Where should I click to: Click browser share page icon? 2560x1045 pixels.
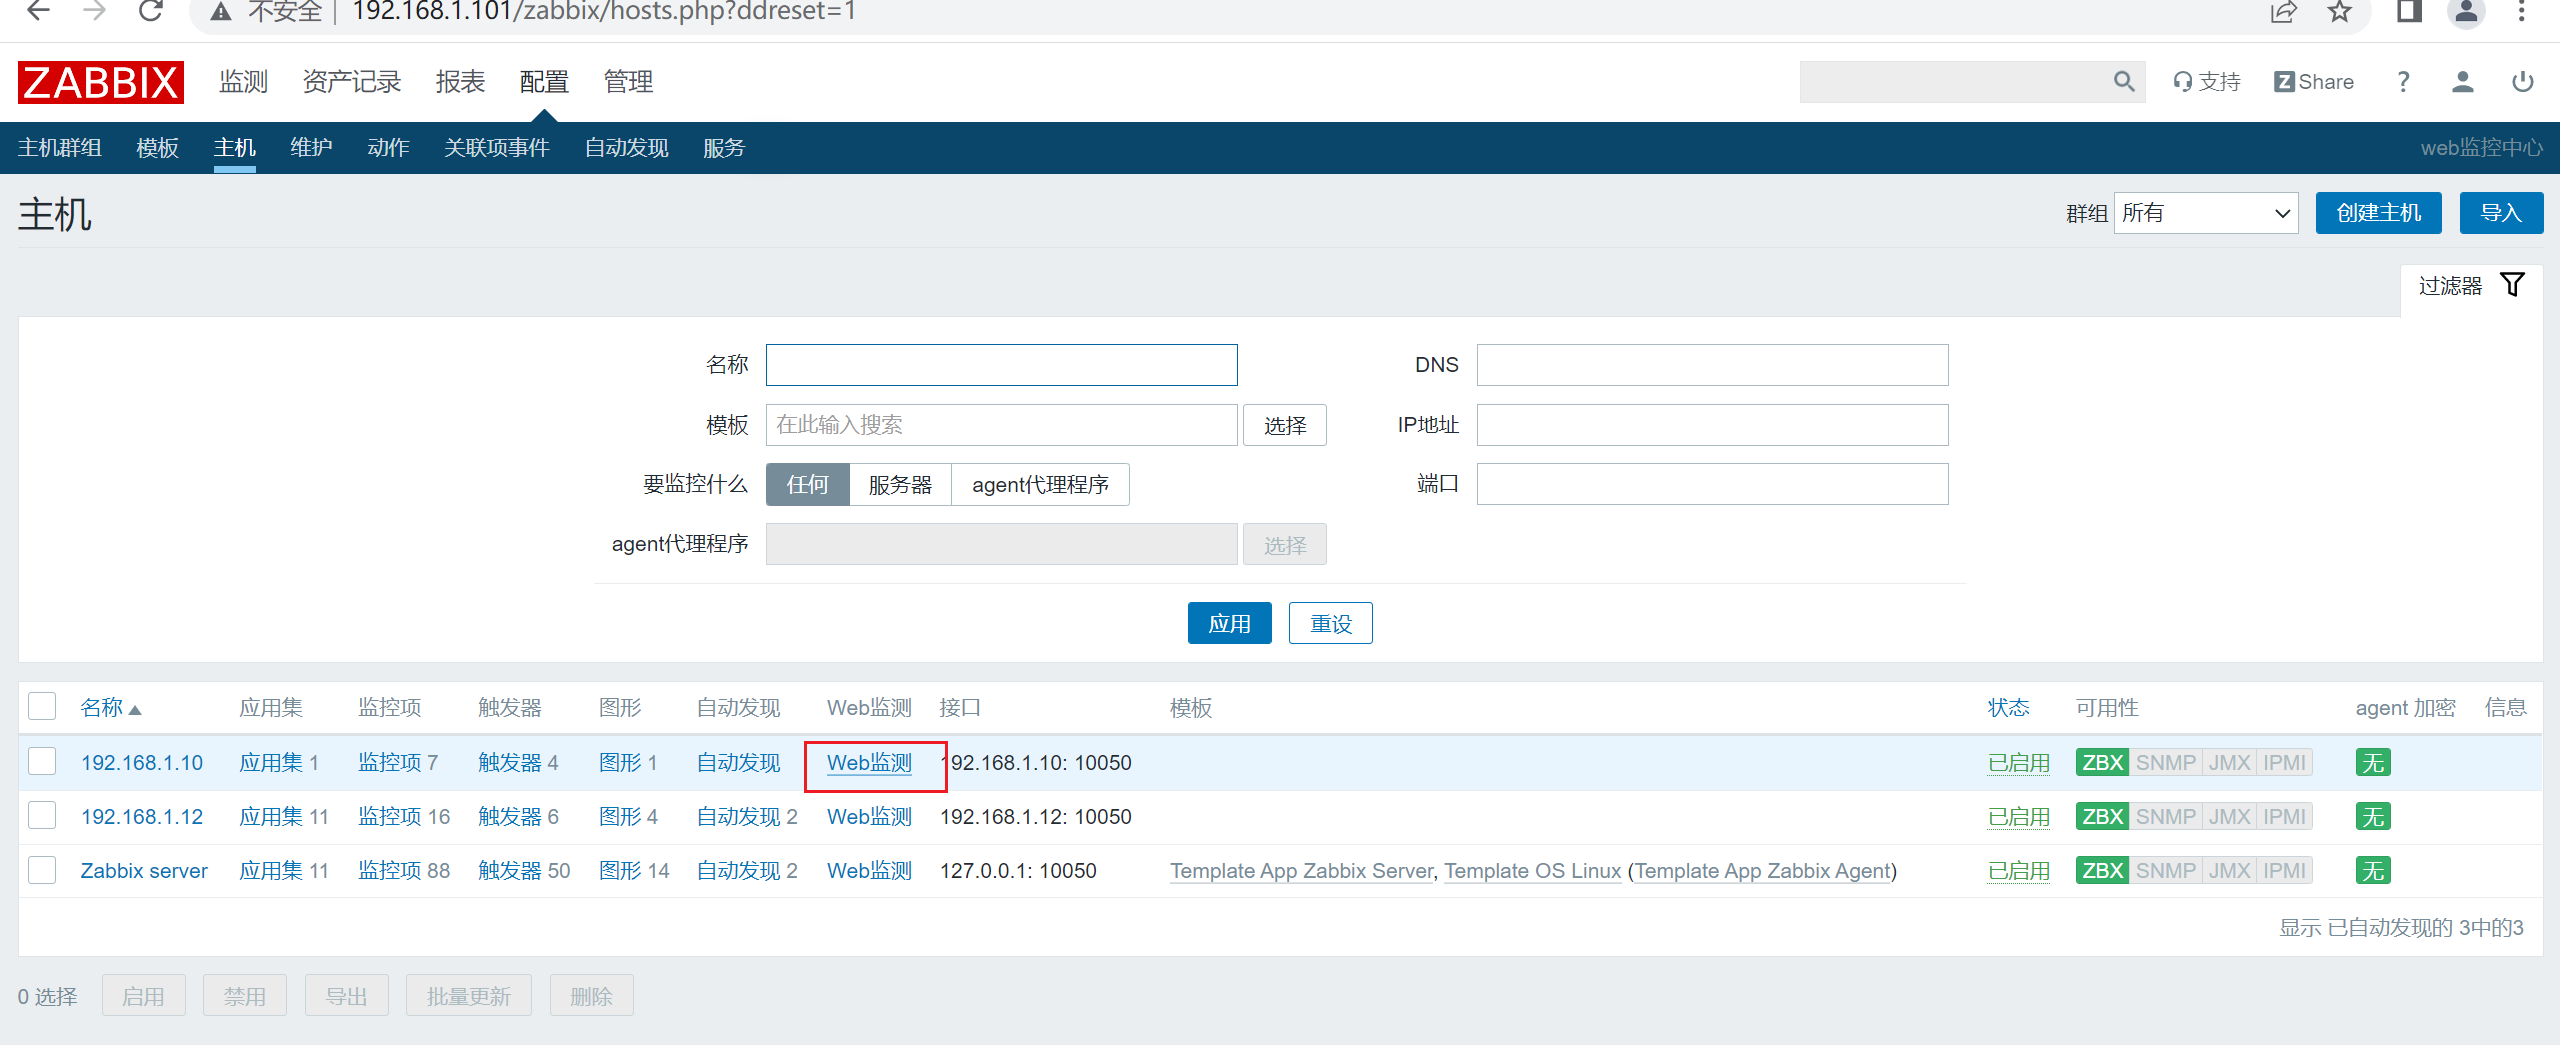point(2284,12)
